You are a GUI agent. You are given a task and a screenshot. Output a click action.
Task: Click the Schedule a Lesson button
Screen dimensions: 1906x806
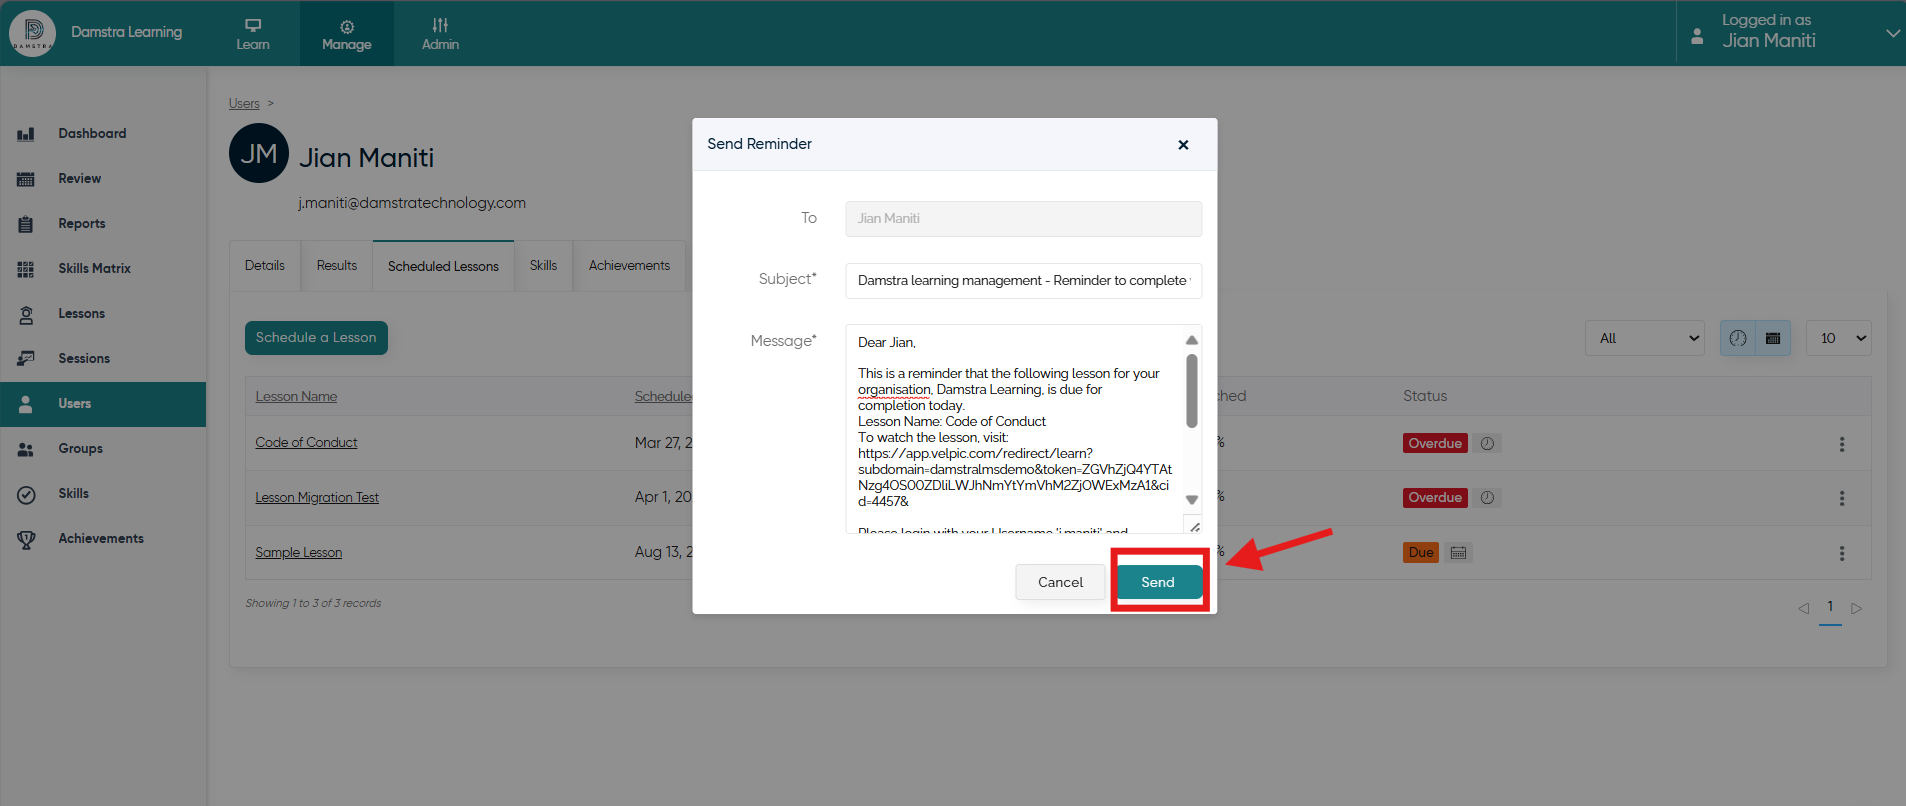[x=316, y=338]
